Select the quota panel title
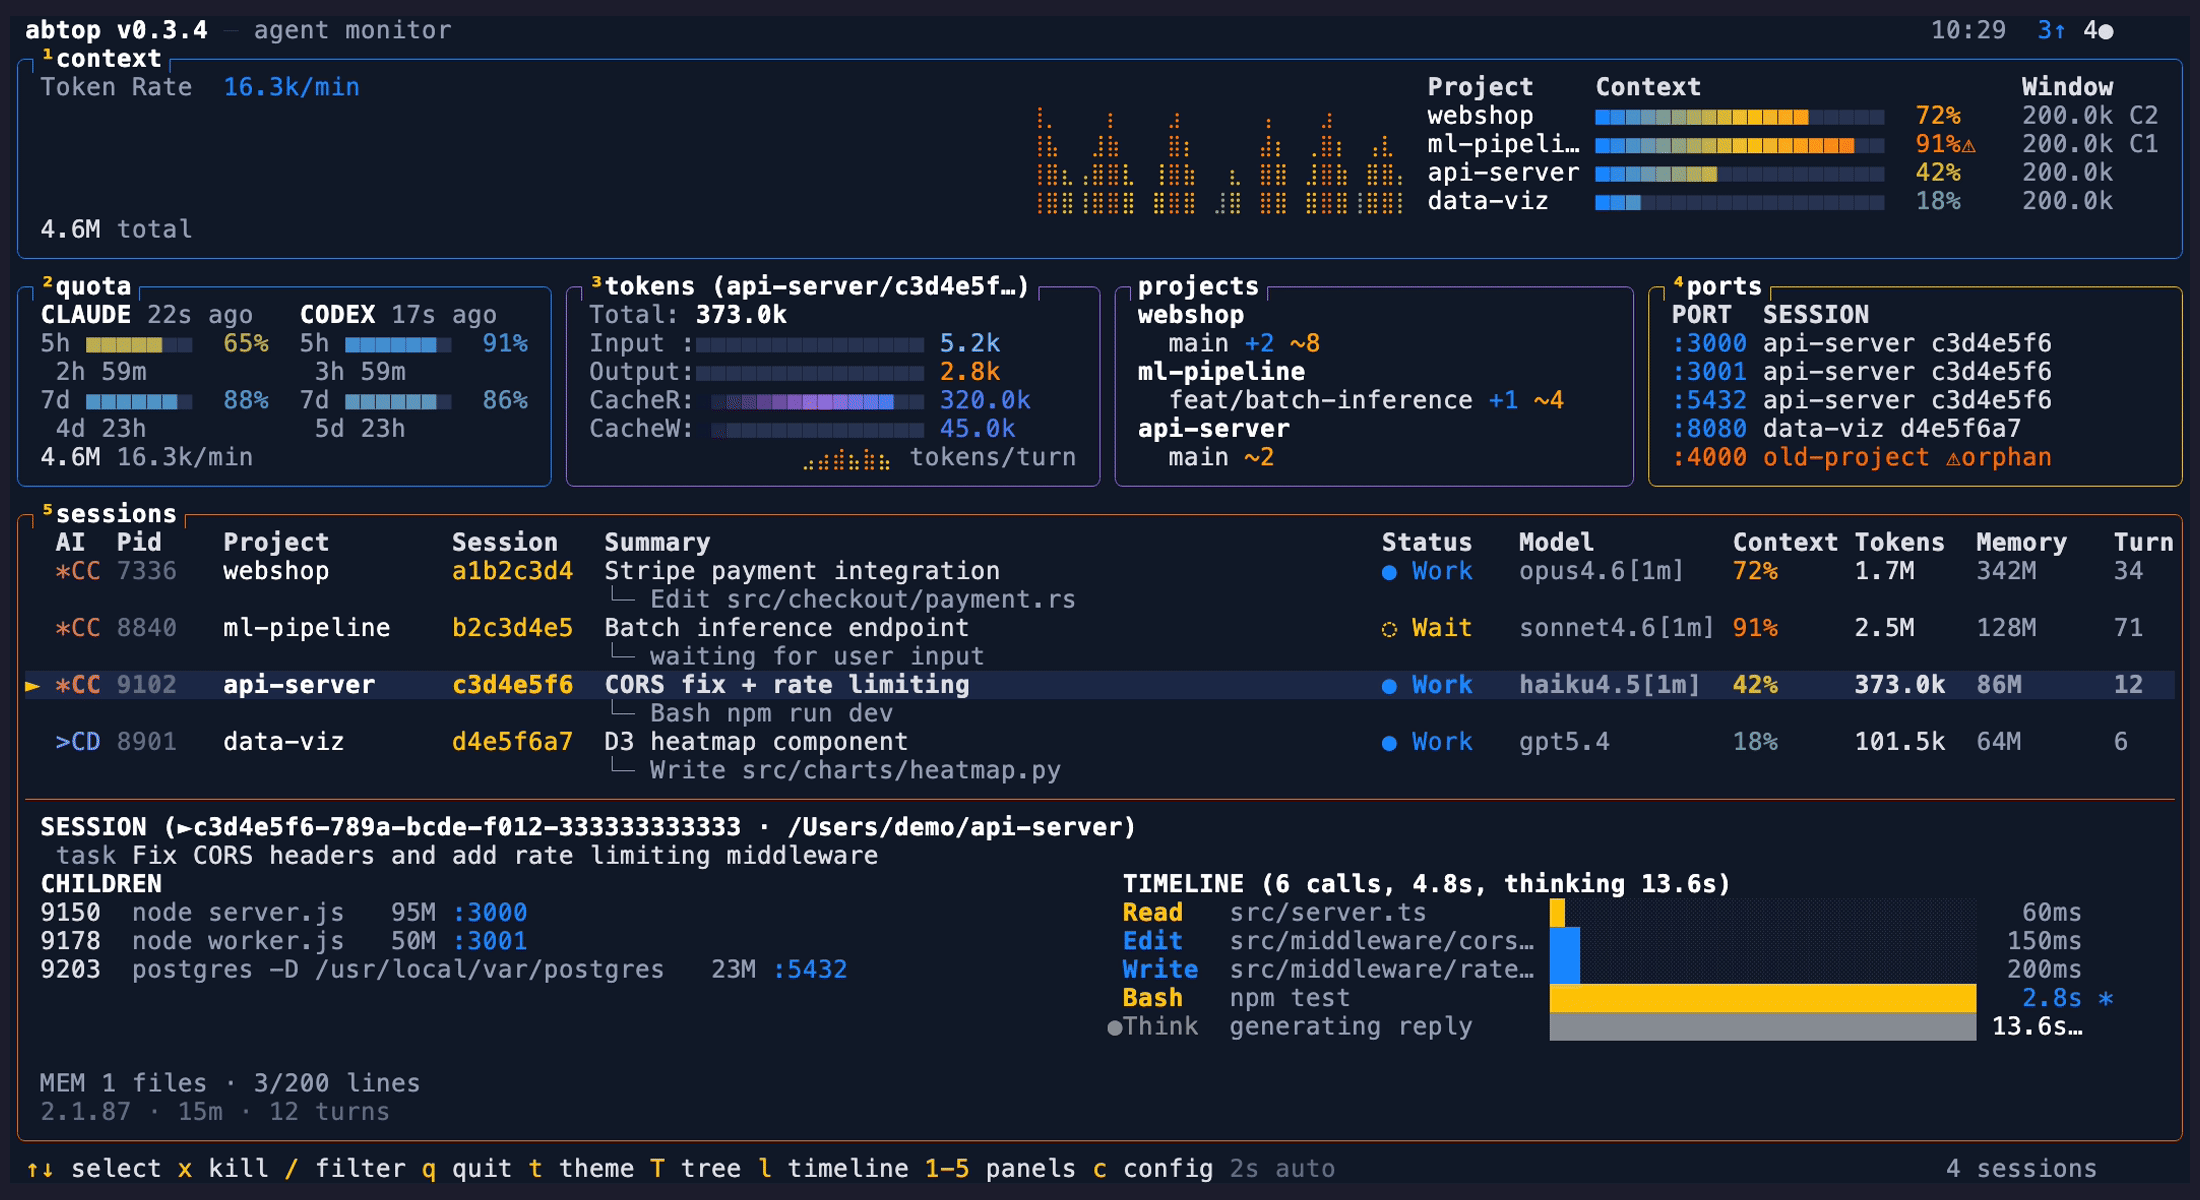The image size is (2200, 1200). coord(86,286)
